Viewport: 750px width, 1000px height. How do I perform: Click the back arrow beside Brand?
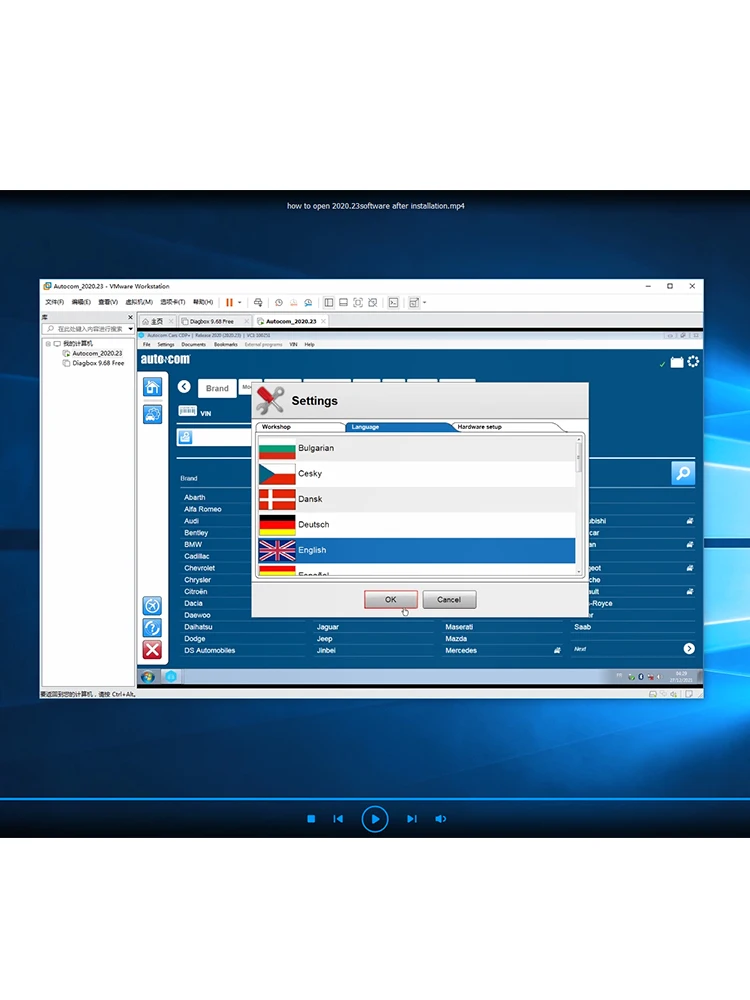click(184, 386)
